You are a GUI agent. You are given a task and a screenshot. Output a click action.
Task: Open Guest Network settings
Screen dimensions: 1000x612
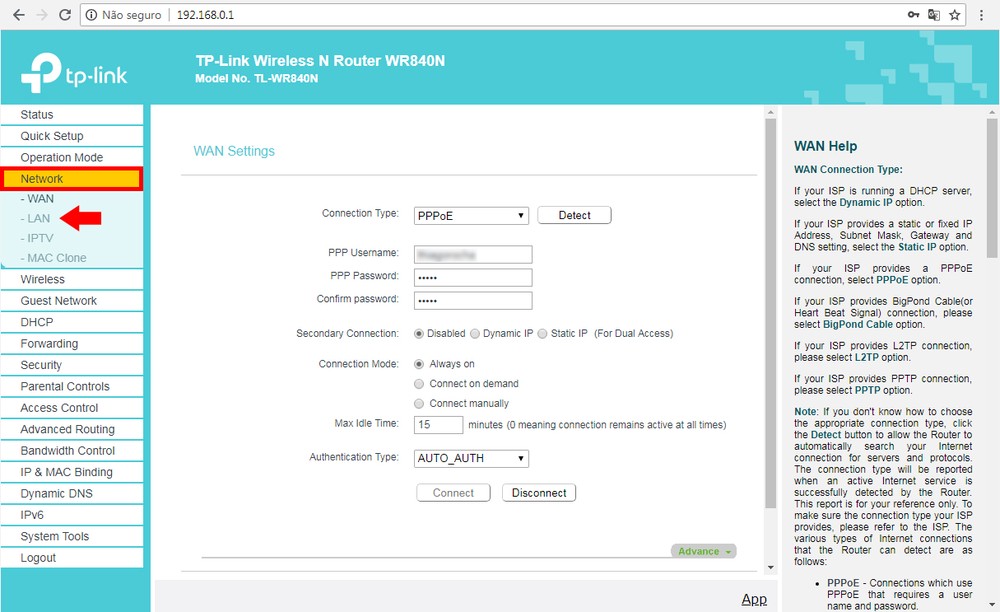[72, 301]
